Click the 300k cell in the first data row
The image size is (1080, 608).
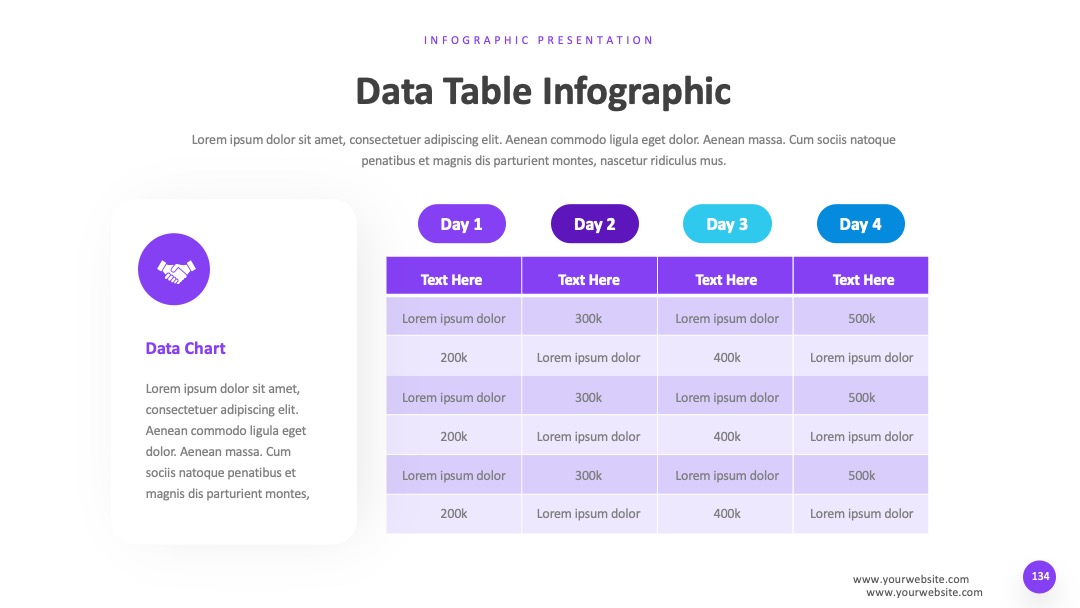[x=589, y=318]
